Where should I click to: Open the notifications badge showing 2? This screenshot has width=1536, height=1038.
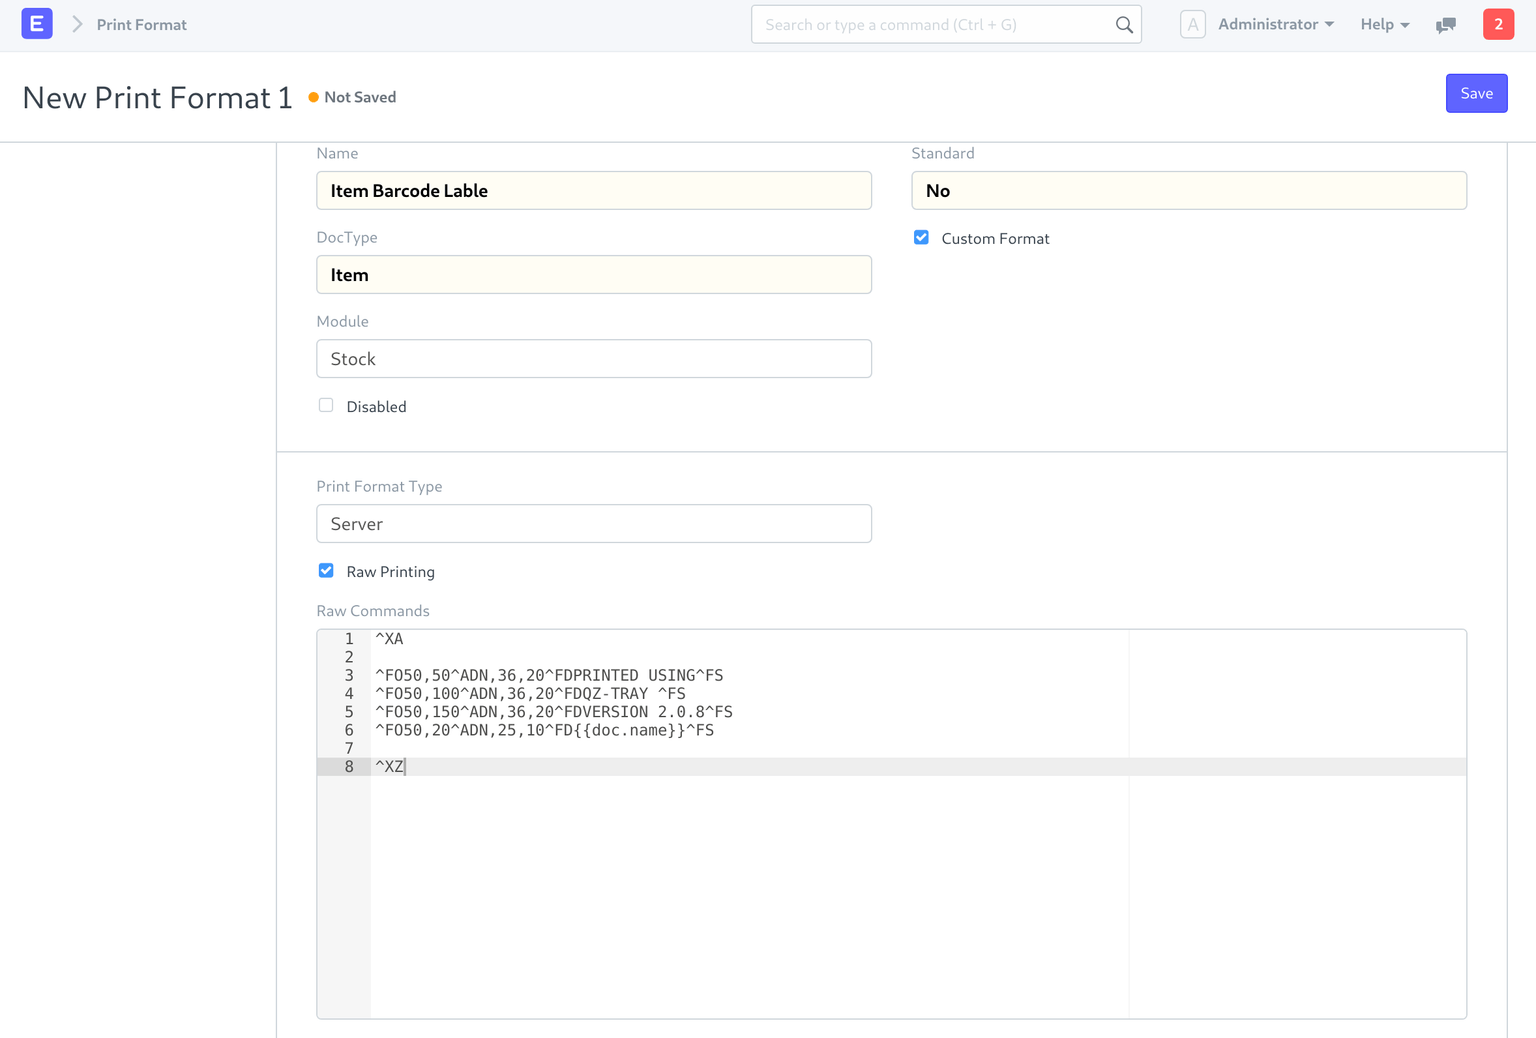point(1497,24)
